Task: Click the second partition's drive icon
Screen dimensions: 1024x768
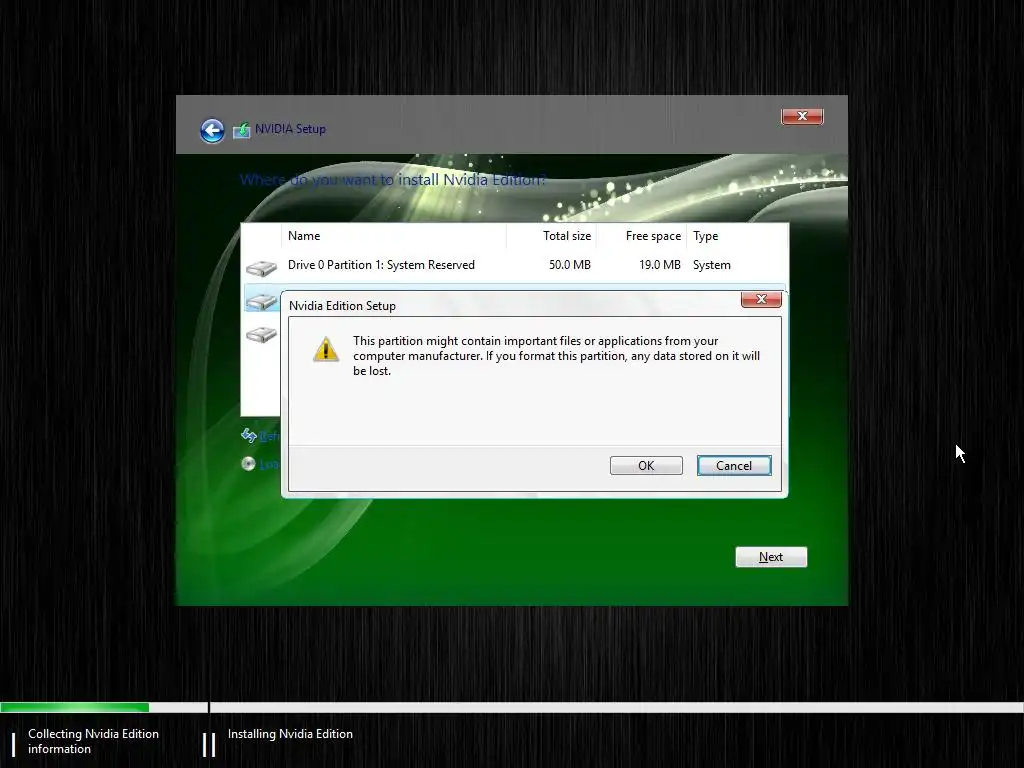Action: pos(261,301)
